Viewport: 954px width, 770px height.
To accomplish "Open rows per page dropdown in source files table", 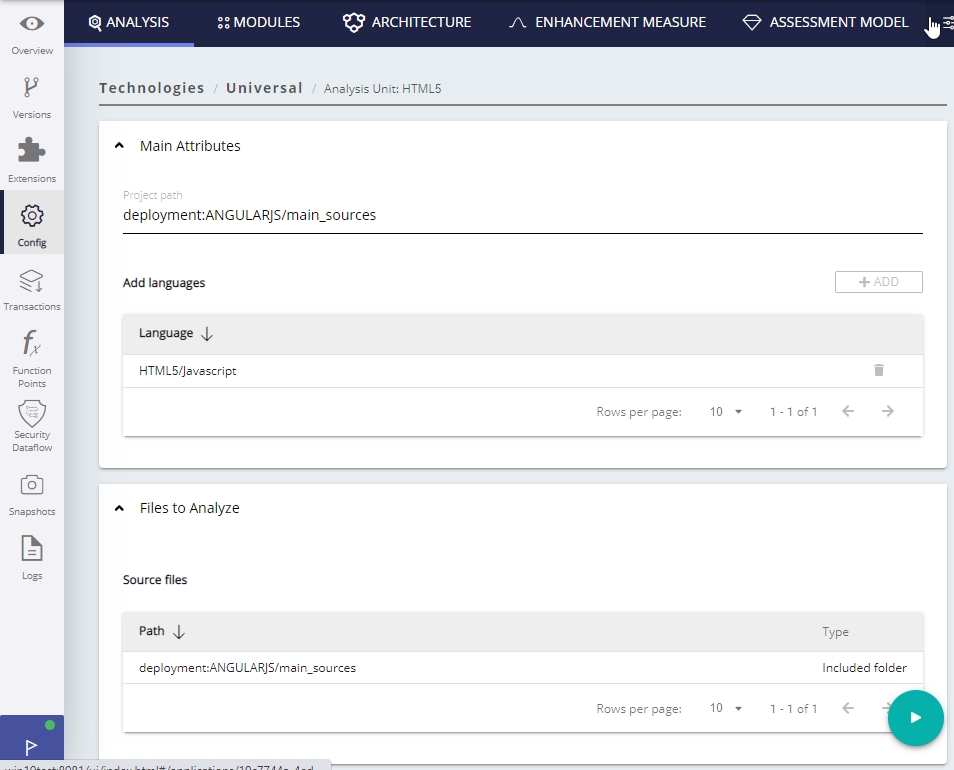I will (726, 709).
